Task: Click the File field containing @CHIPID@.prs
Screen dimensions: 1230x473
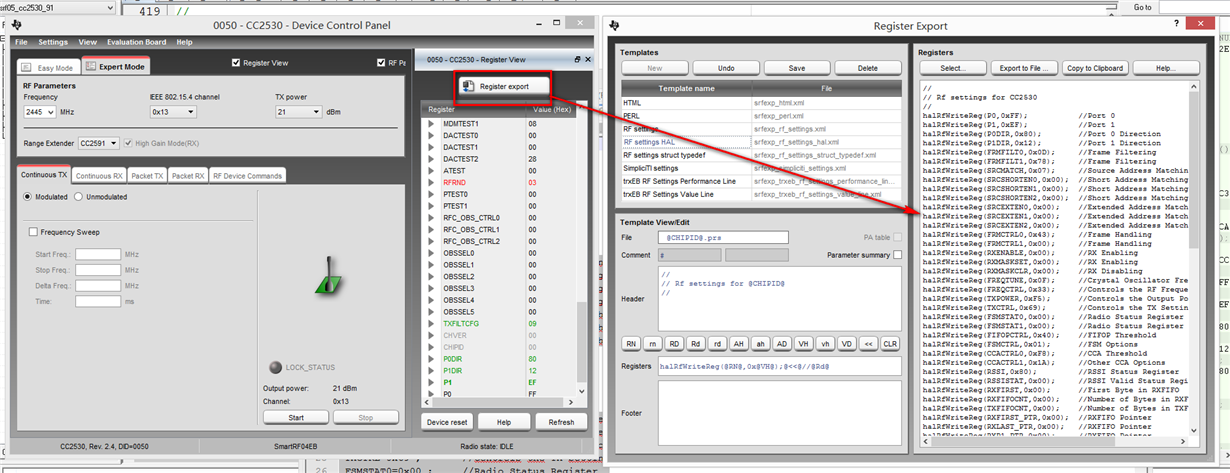Action: click(x=724, y=237)
